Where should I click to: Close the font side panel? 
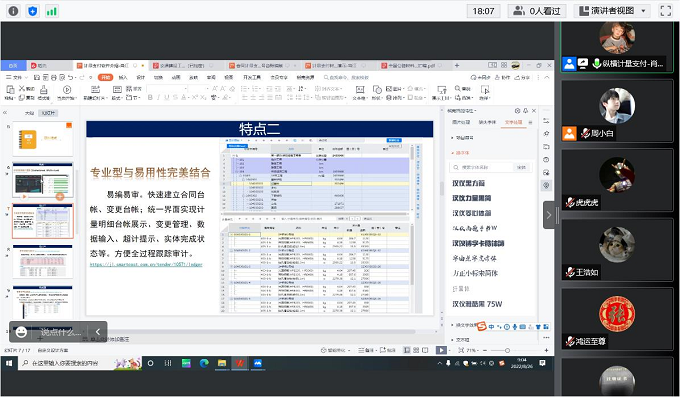534,111
